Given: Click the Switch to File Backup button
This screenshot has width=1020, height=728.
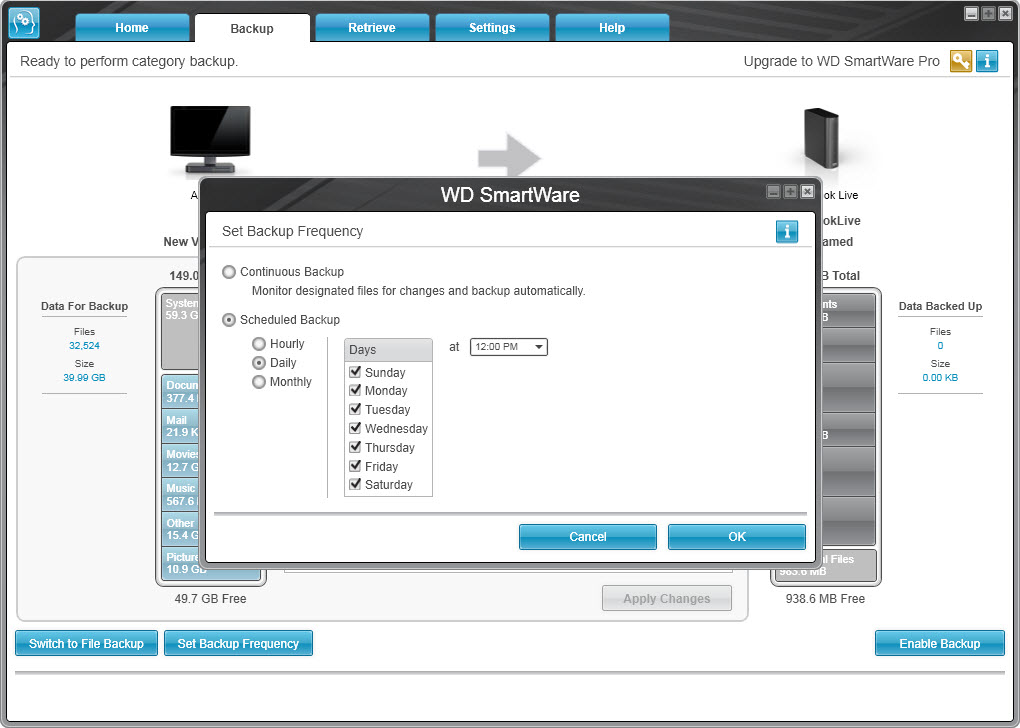Looking at the screenshot, I should tap(87, 643).
